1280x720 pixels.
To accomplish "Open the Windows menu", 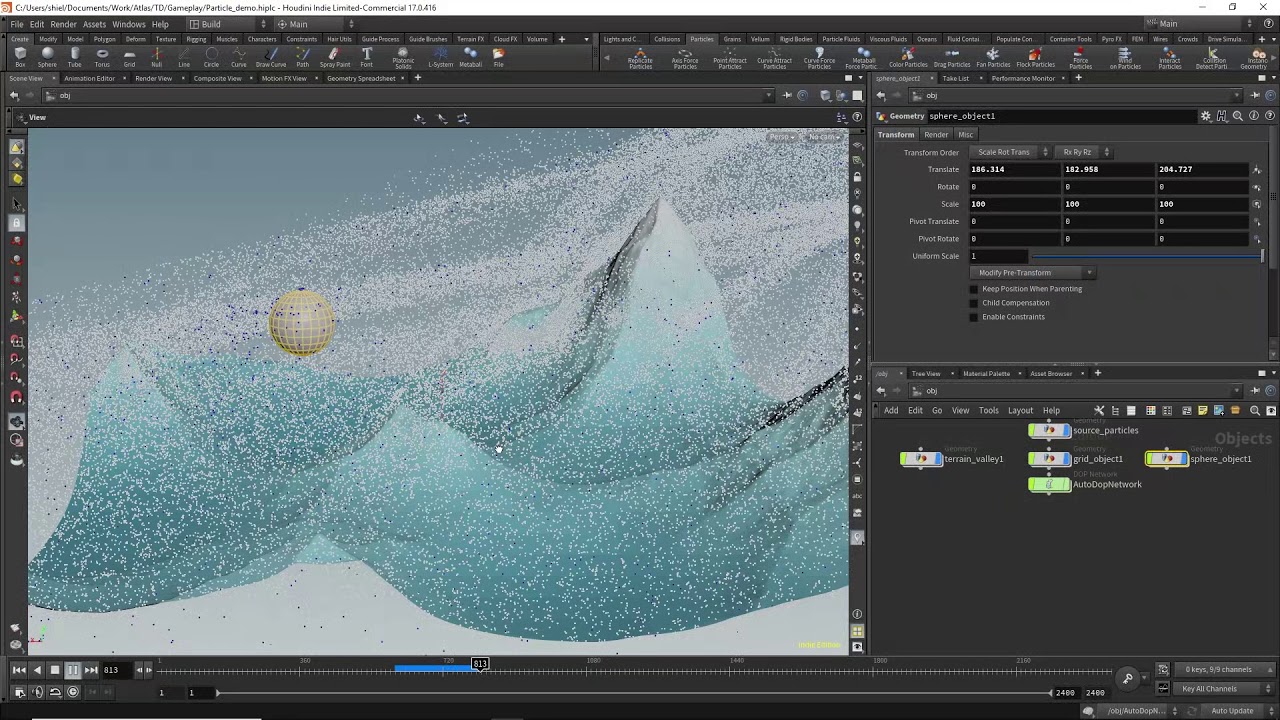I will 128,24.
